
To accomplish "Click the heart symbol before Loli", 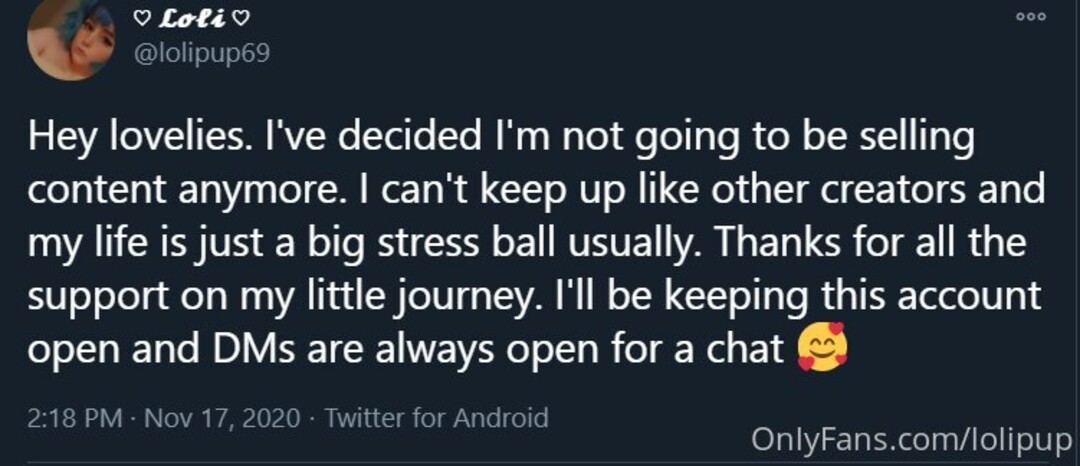I will [141, 19].
